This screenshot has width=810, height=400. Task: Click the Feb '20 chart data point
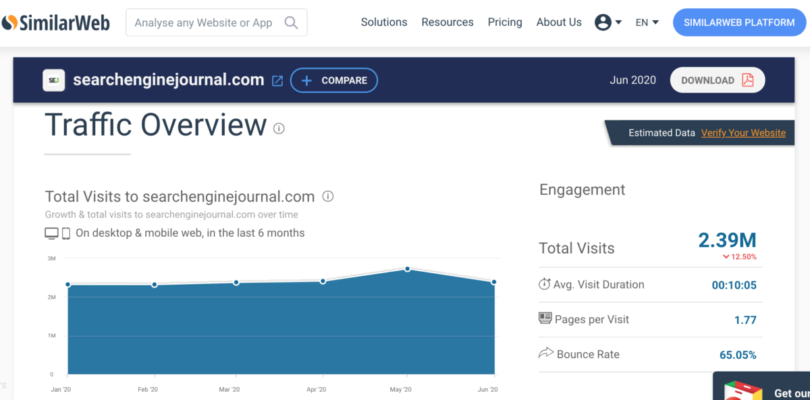point(154,285)
